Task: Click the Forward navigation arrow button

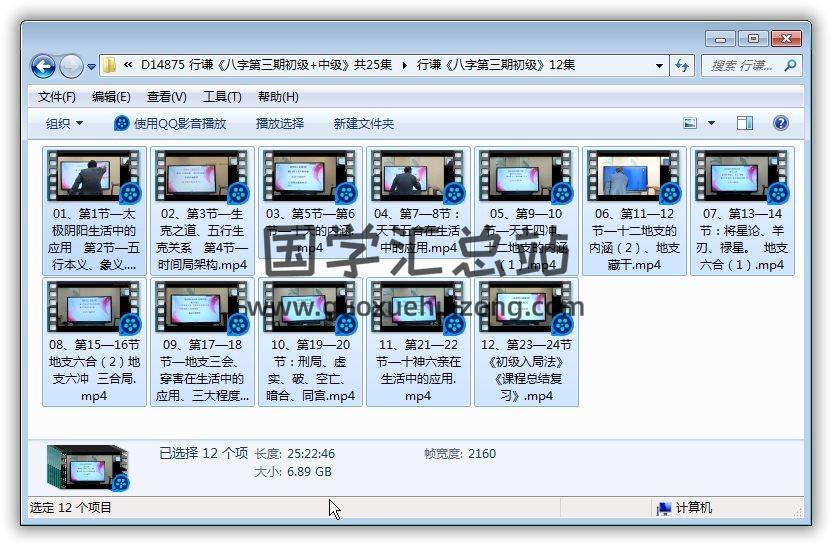Action: [x=72, y=66]
